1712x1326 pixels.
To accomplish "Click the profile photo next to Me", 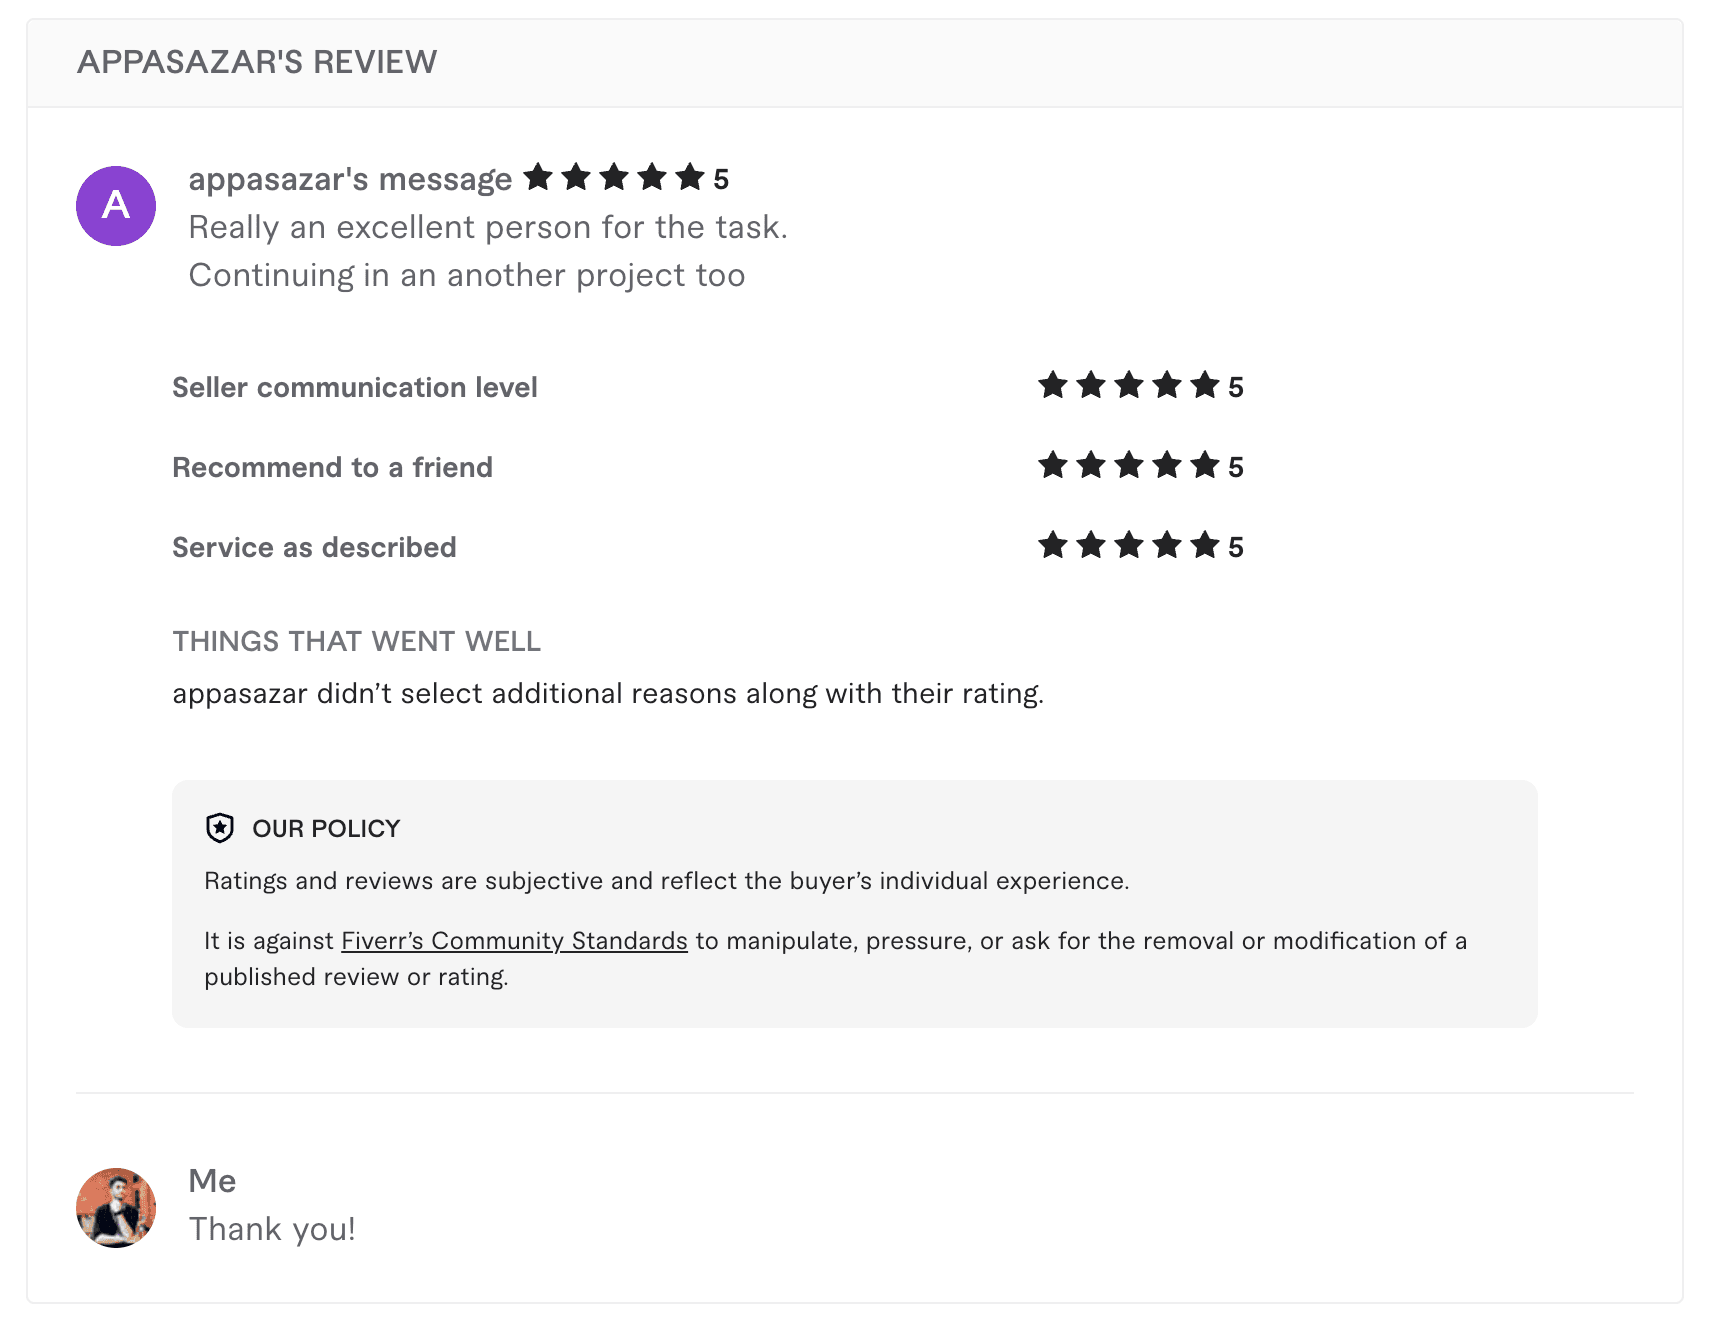I will coord(115,1207).
